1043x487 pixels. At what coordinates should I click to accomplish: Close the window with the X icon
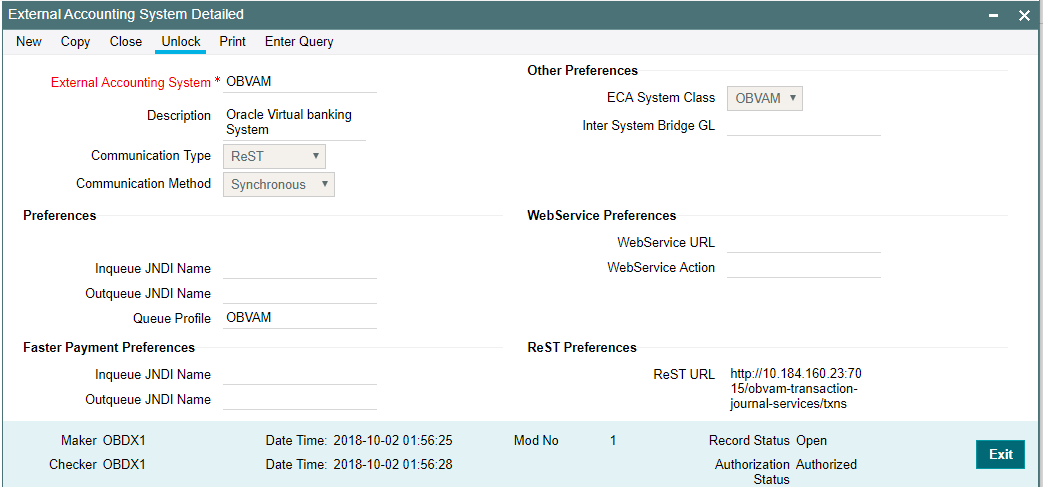tap(1024, 15)
